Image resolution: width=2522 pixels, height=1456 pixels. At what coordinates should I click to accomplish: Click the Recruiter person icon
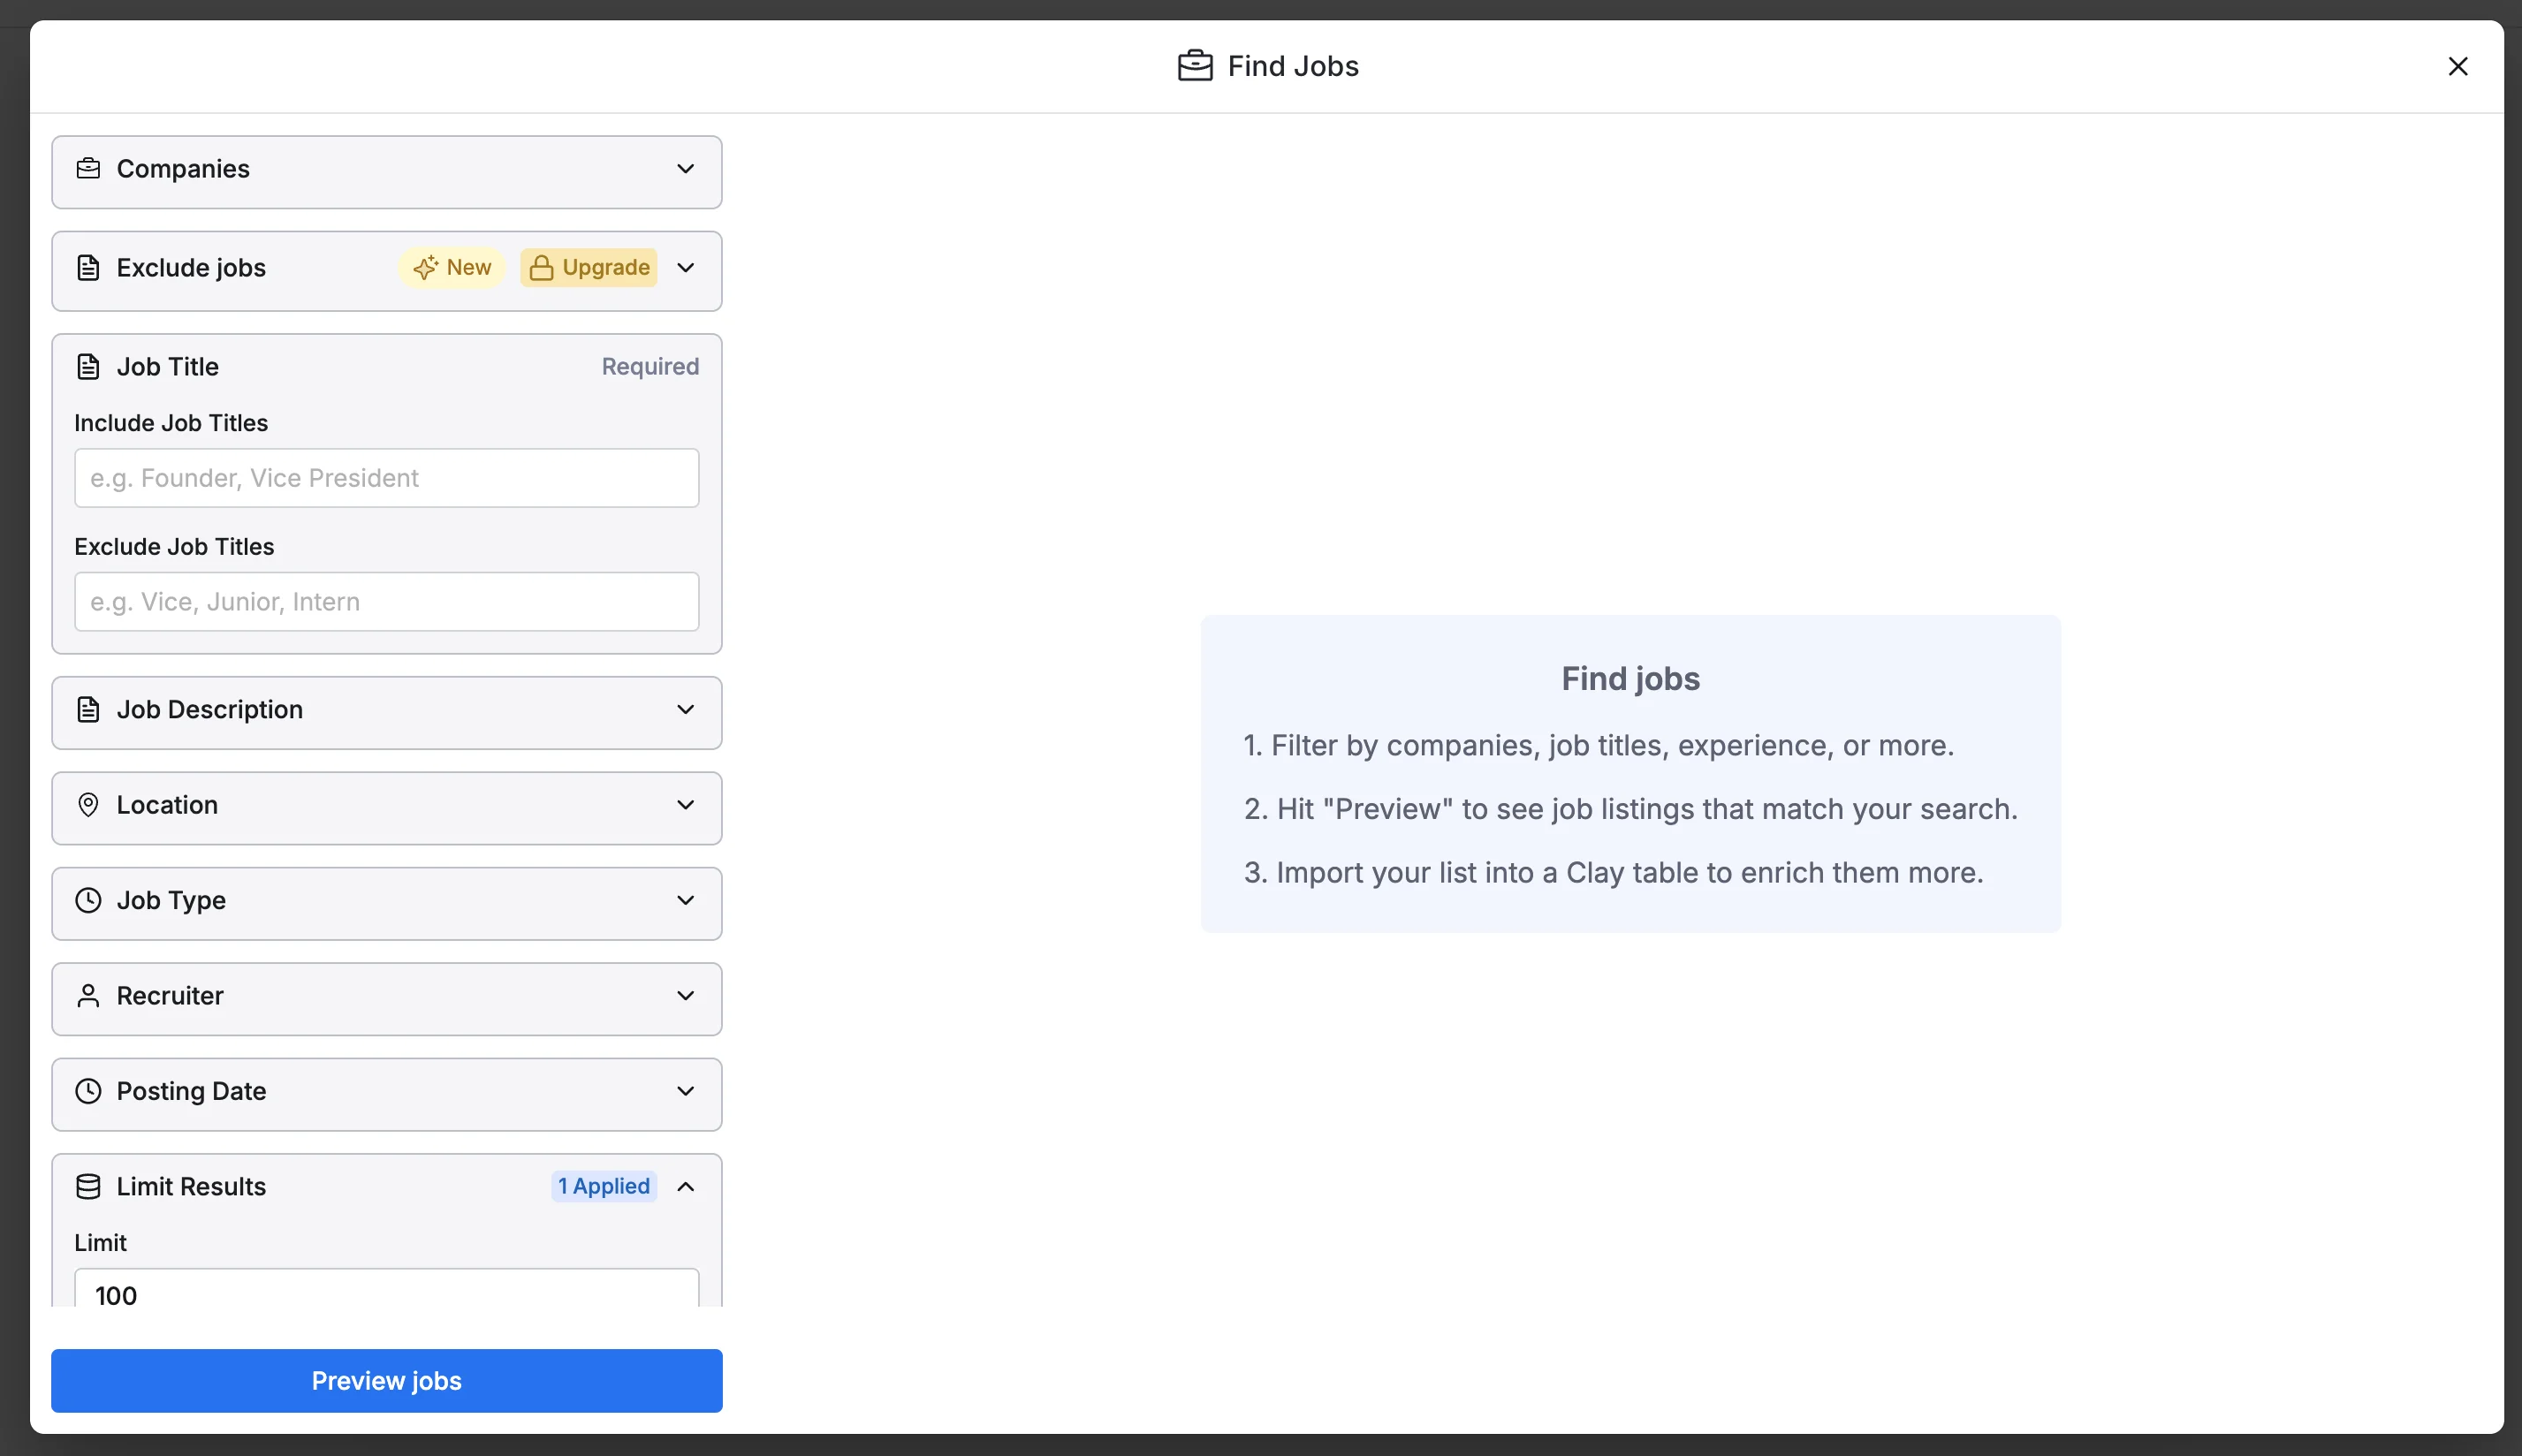click(x=88, y=996)
